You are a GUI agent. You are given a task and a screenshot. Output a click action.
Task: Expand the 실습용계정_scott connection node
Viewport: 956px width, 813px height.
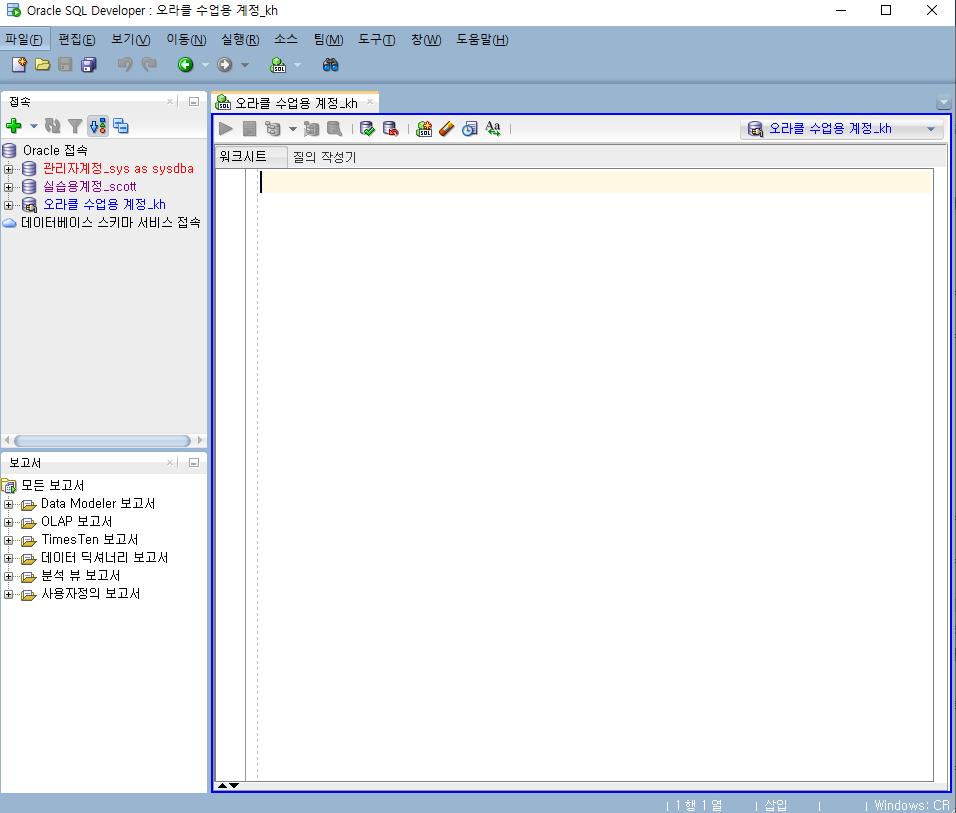(9, 187)
